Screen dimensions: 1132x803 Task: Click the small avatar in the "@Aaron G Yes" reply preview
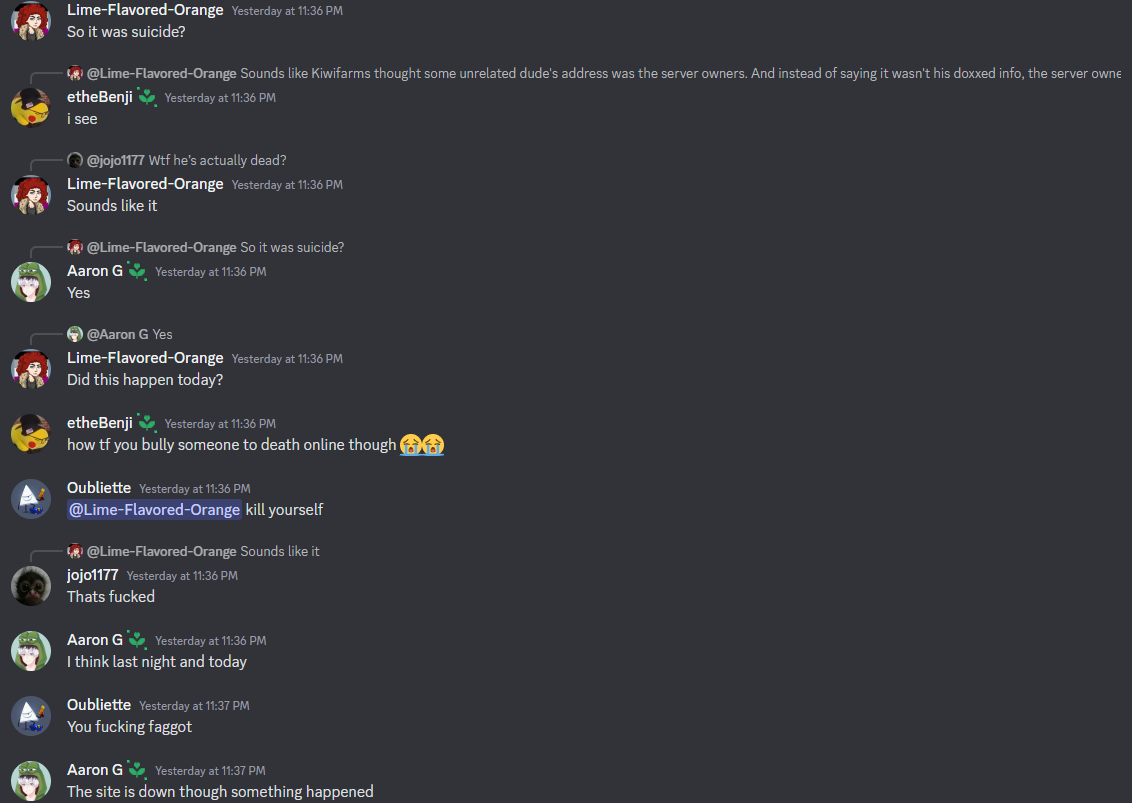tap(75, 334)
